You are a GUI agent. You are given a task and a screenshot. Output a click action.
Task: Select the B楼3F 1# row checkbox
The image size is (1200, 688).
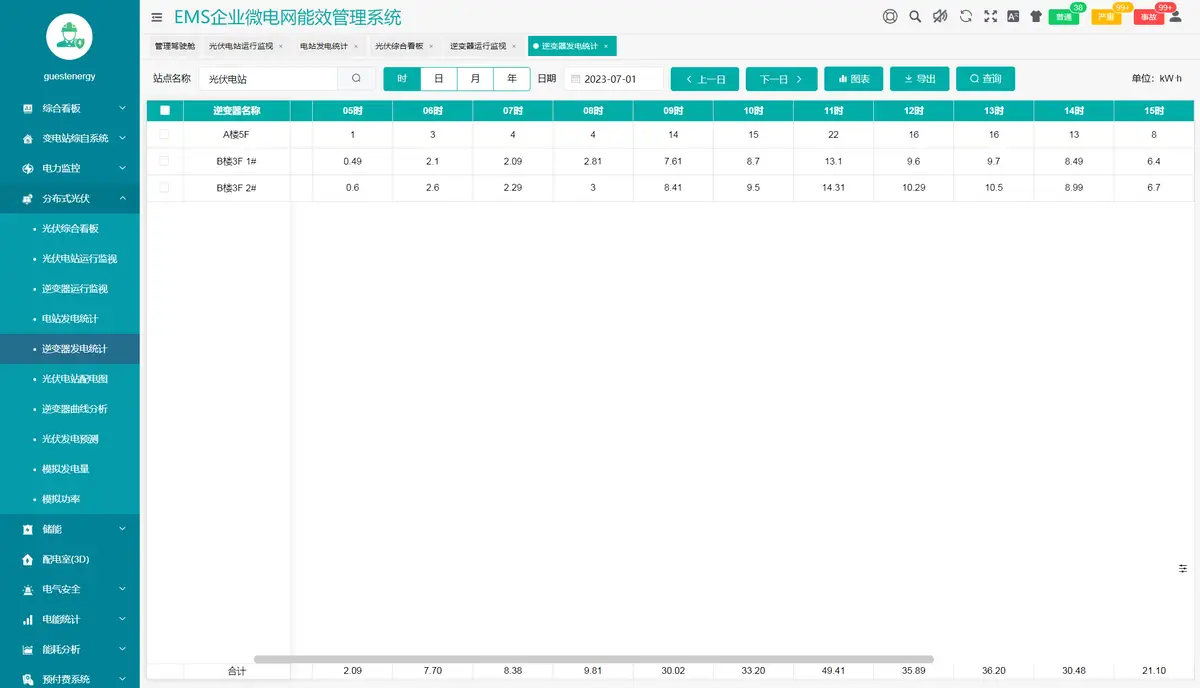[x=165, y=161]
